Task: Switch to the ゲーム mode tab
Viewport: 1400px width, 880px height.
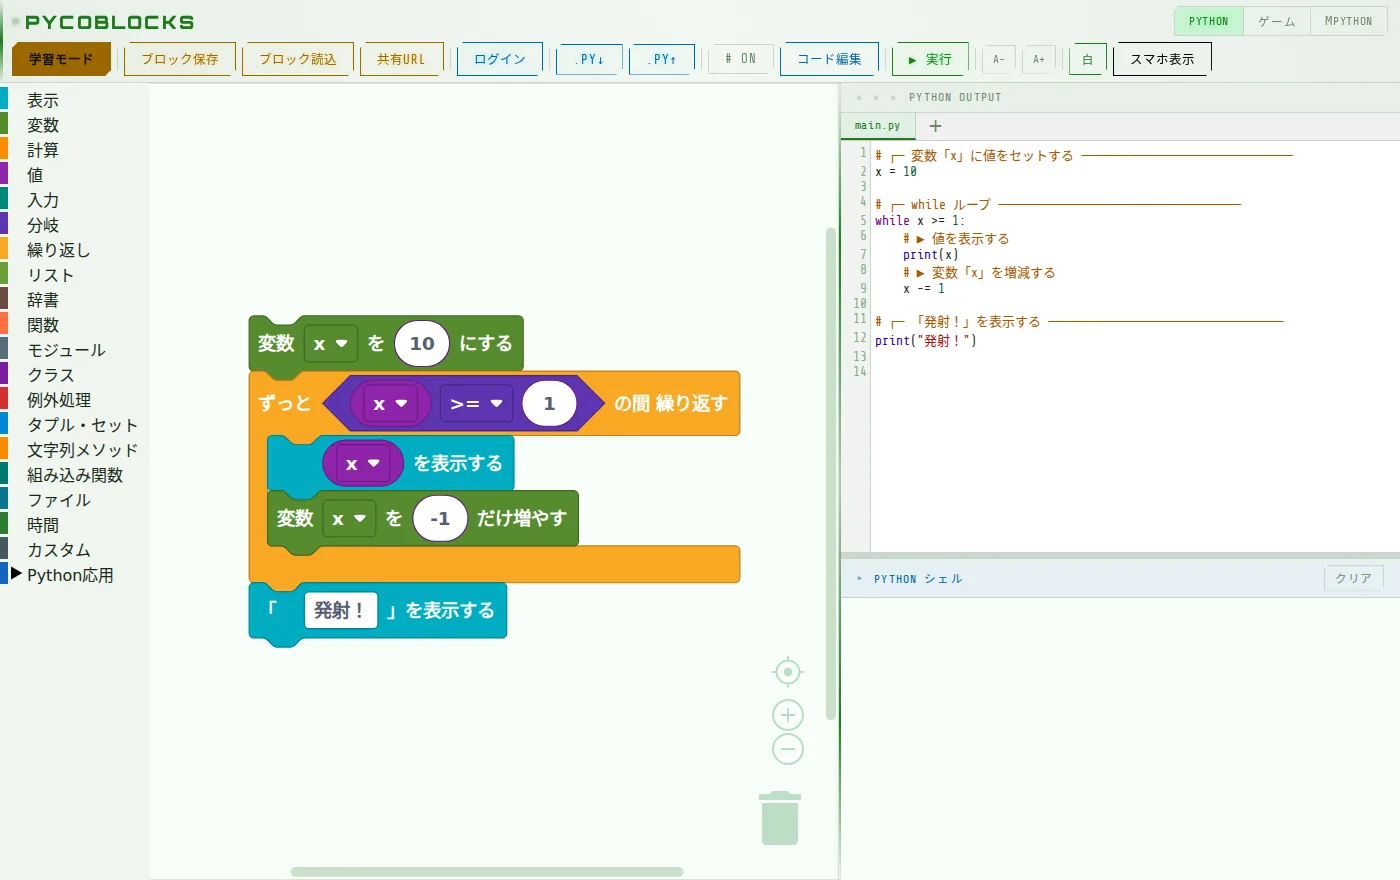Action: click(x=1277, y=21)
